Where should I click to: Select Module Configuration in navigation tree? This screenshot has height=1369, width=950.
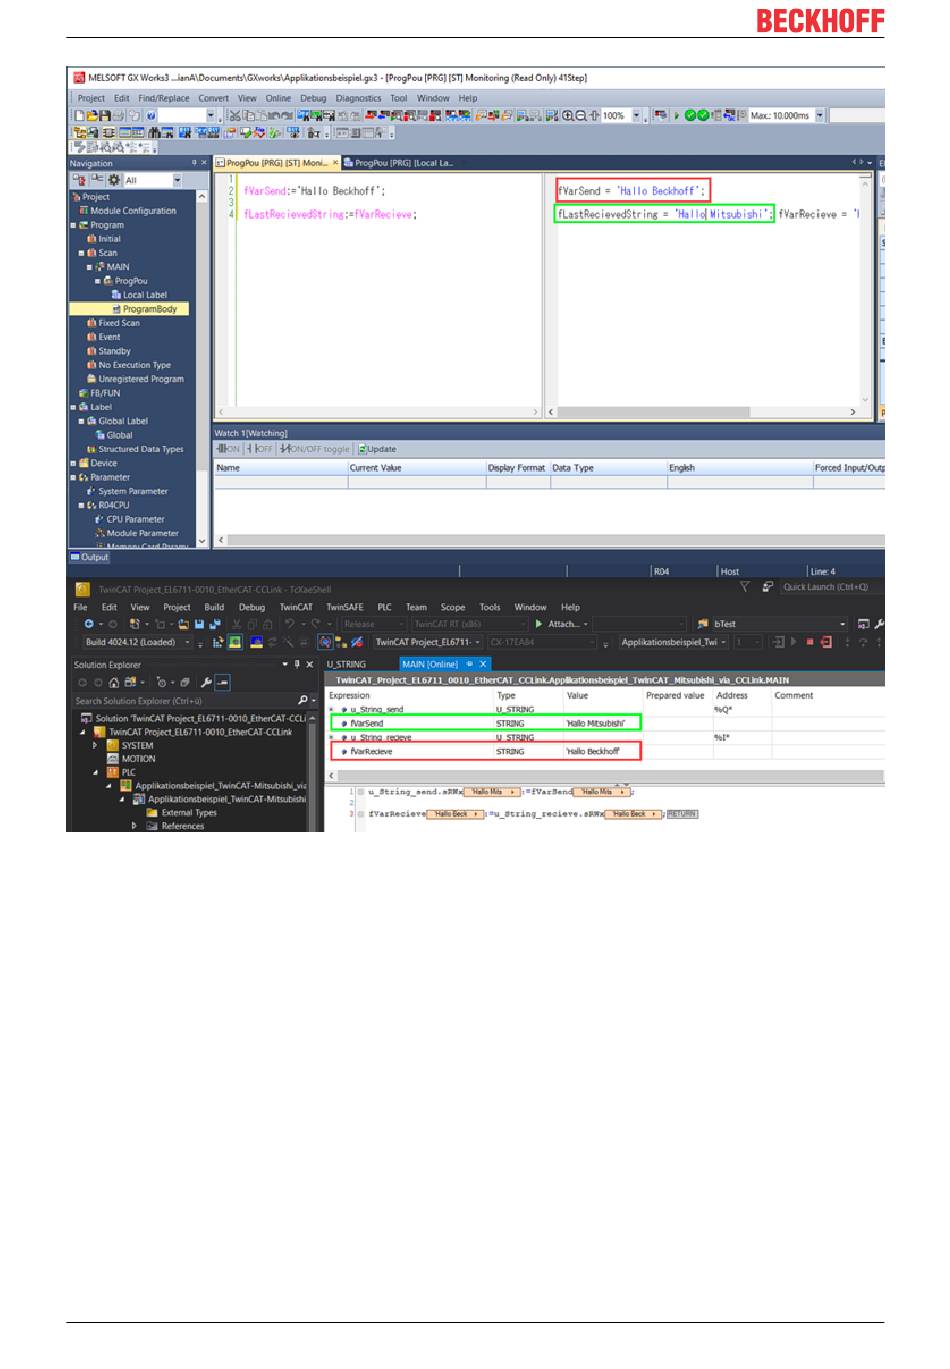coord(133,211)
